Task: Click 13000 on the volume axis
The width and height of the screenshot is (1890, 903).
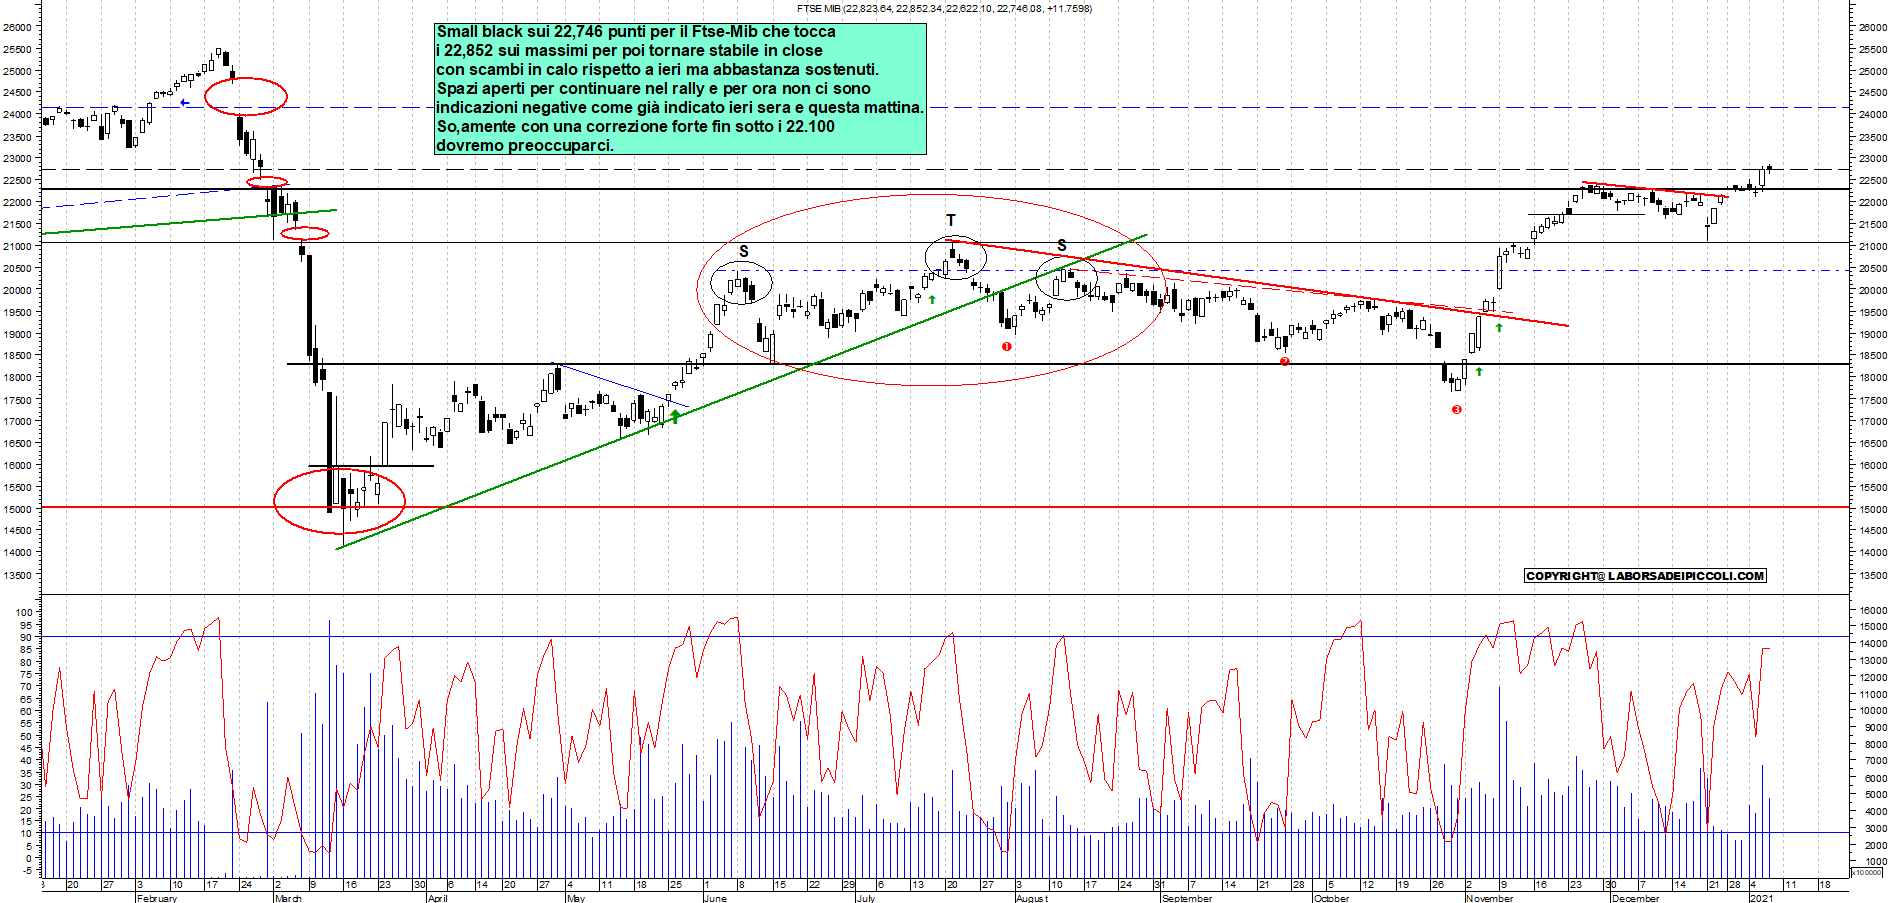Action: click(1873, 661)
